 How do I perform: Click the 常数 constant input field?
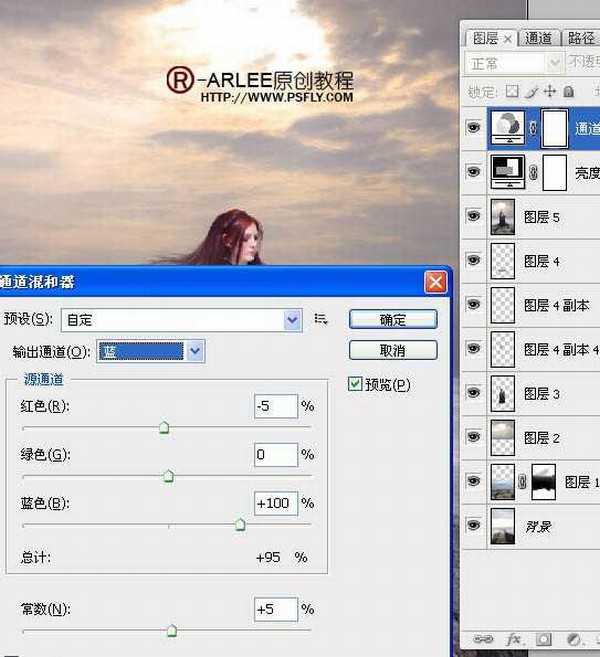[276, 609]
